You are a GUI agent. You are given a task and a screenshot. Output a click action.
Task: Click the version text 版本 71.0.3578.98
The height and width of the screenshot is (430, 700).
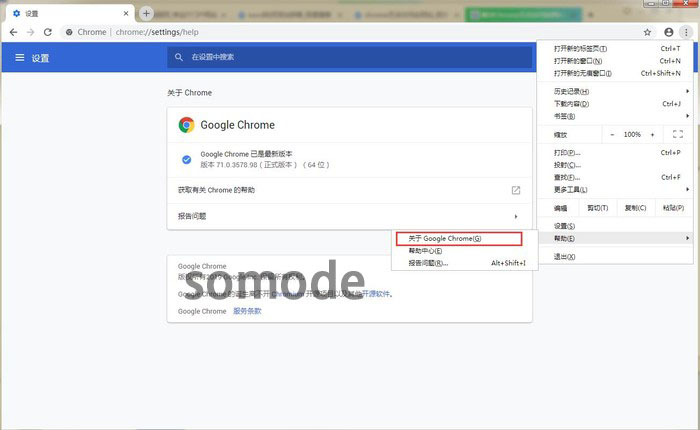coord(229,165)
